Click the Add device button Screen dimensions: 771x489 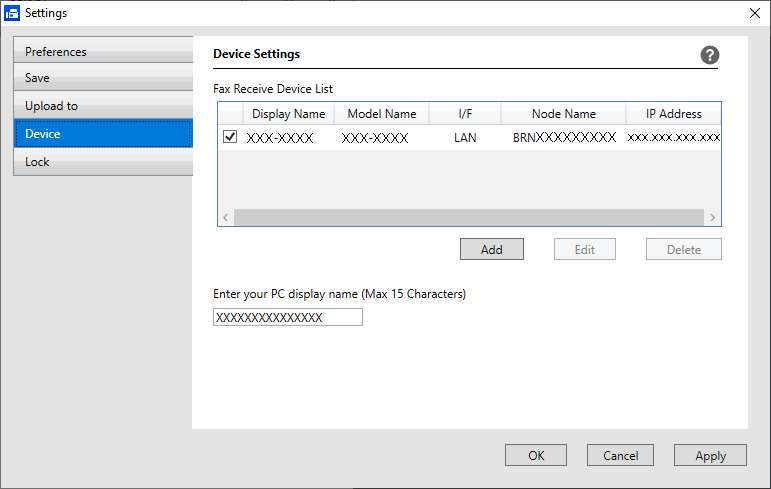point(491,249)
